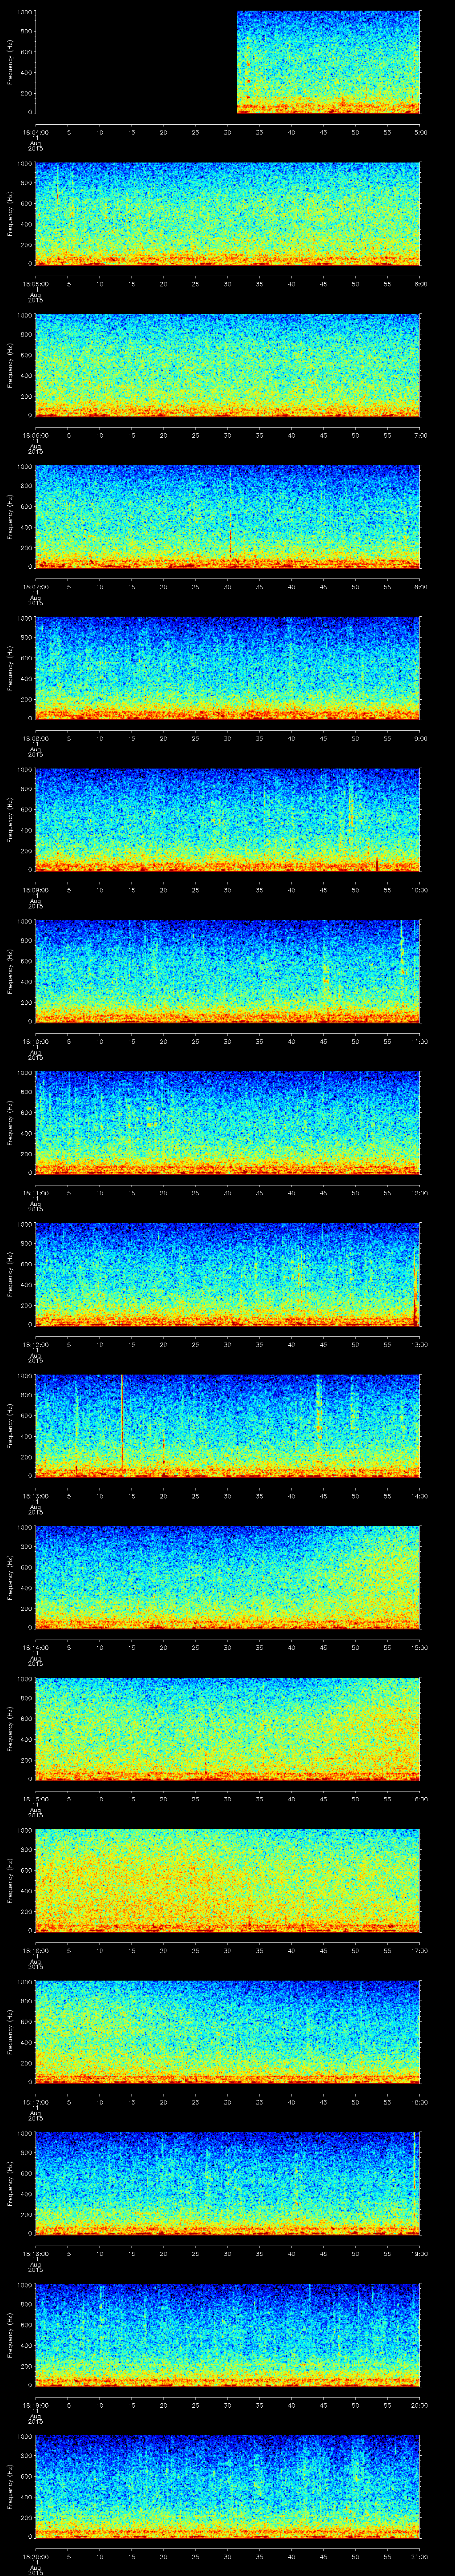Click the 18:05:00 time axis label
This screenshot has height=2576, width=455.
[x=35, y=284]
